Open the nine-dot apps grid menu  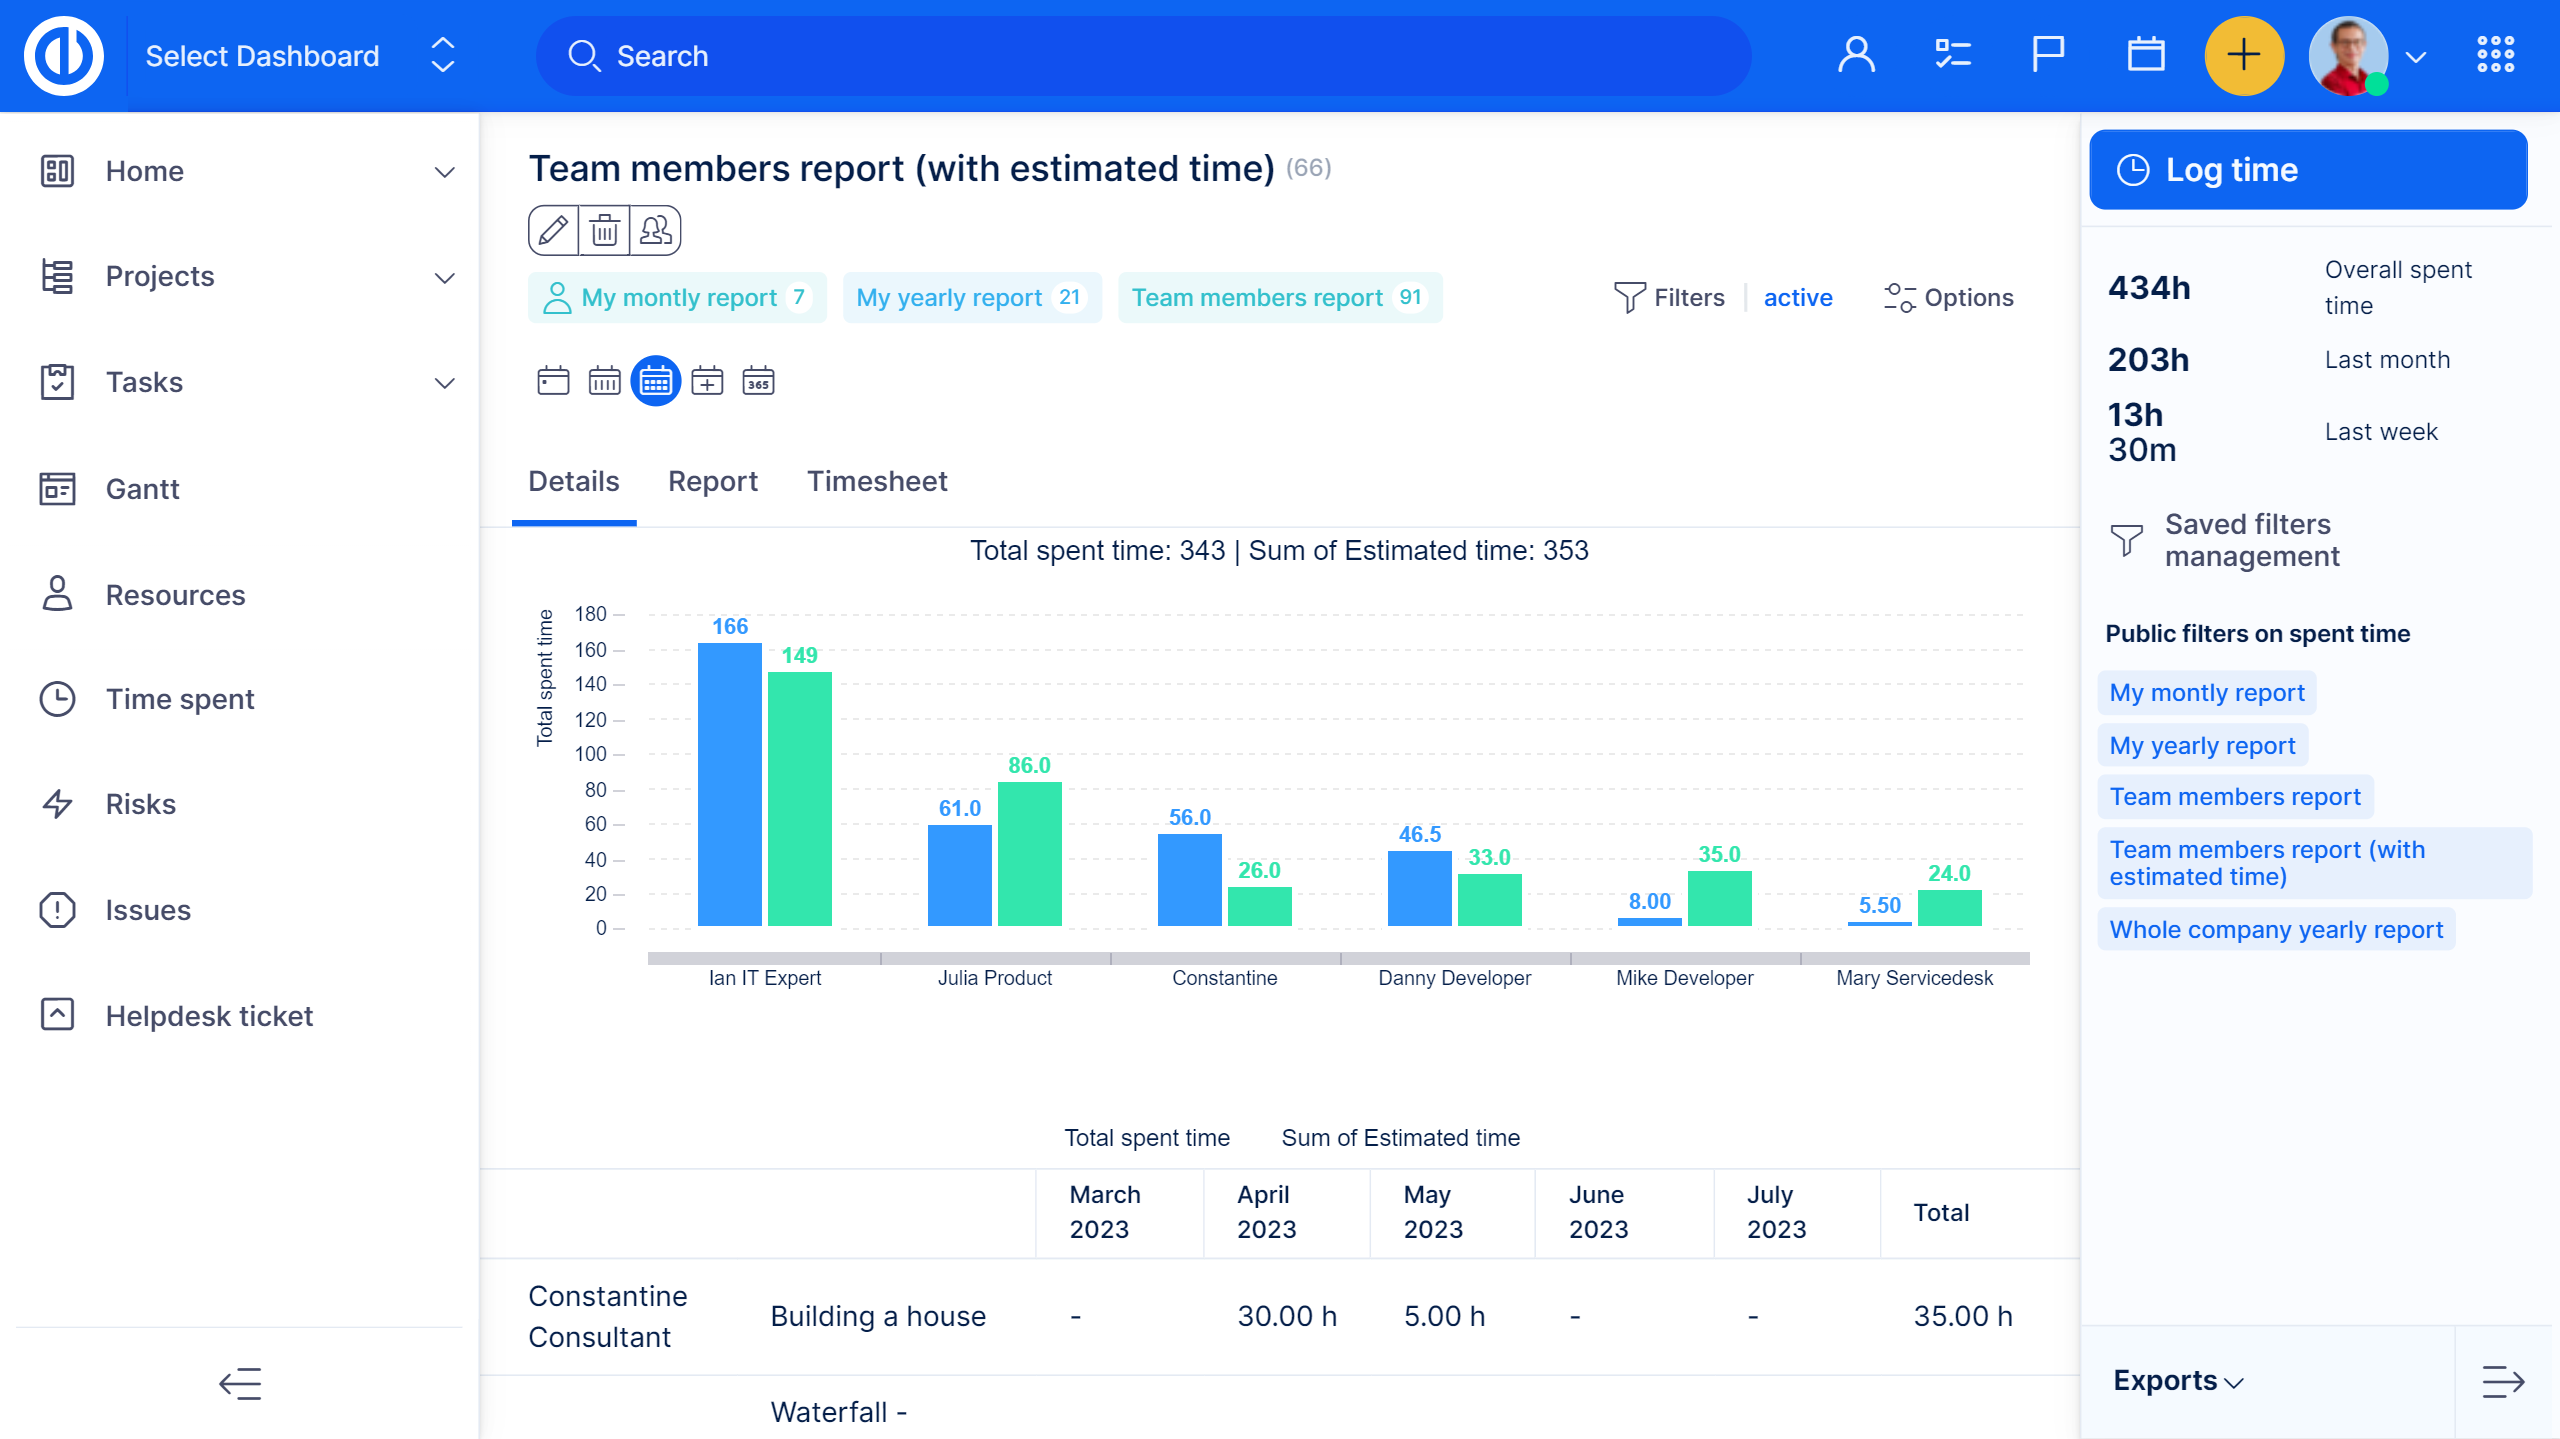click(x=2495, y=56)
